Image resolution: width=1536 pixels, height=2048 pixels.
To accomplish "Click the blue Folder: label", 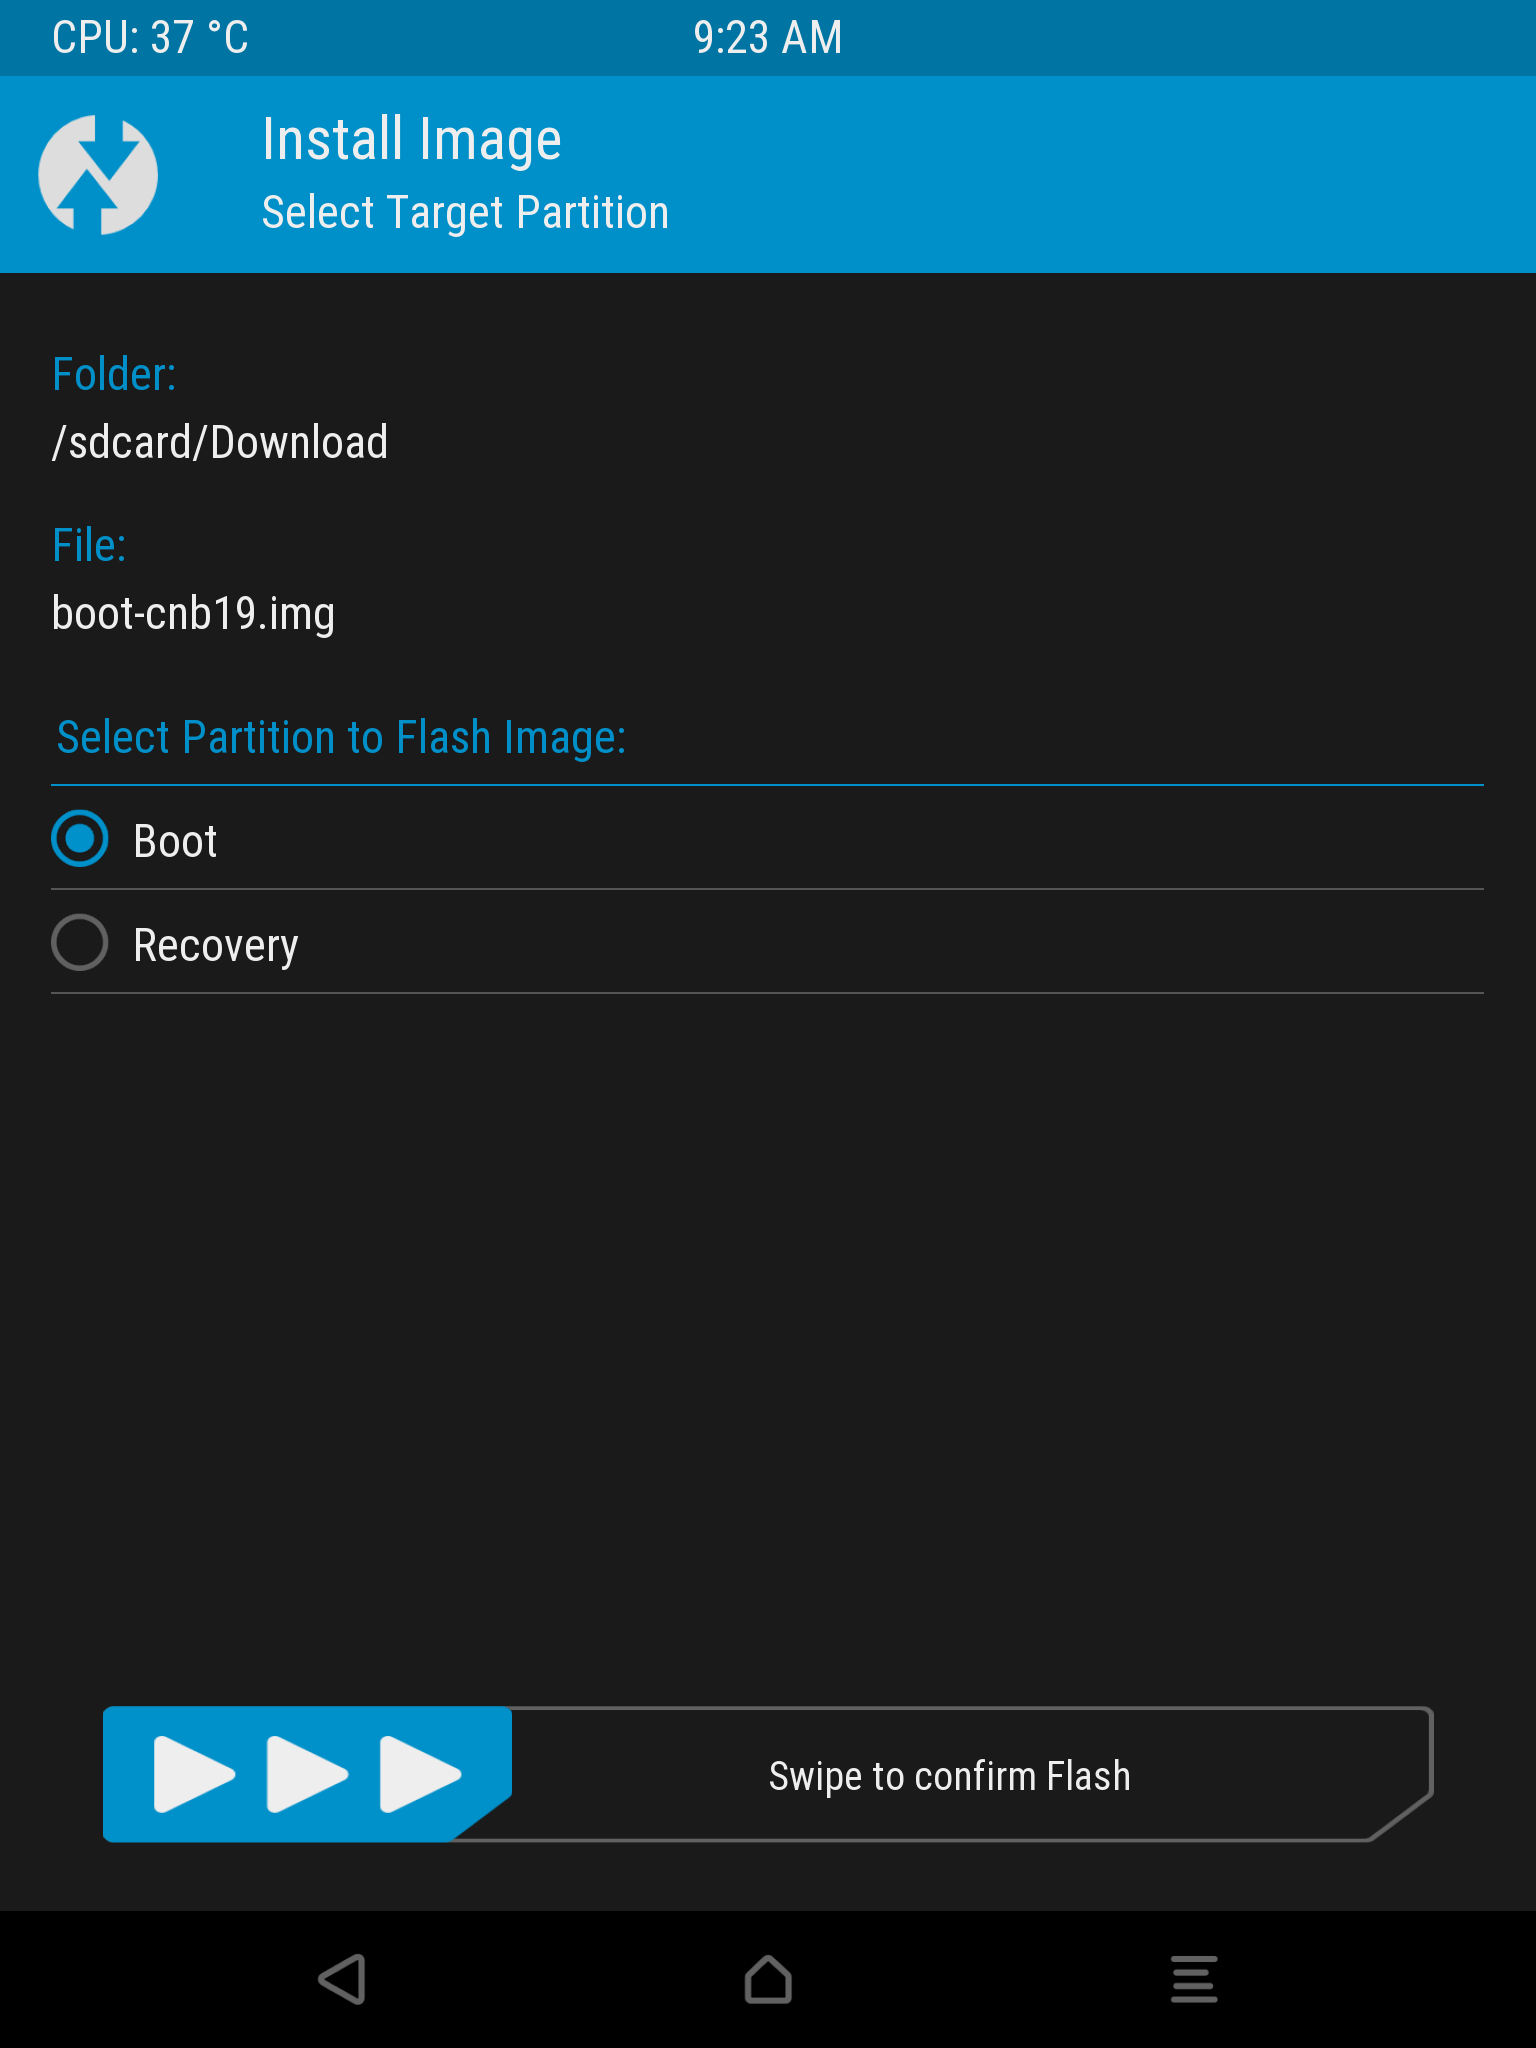I will pos(114,375).
